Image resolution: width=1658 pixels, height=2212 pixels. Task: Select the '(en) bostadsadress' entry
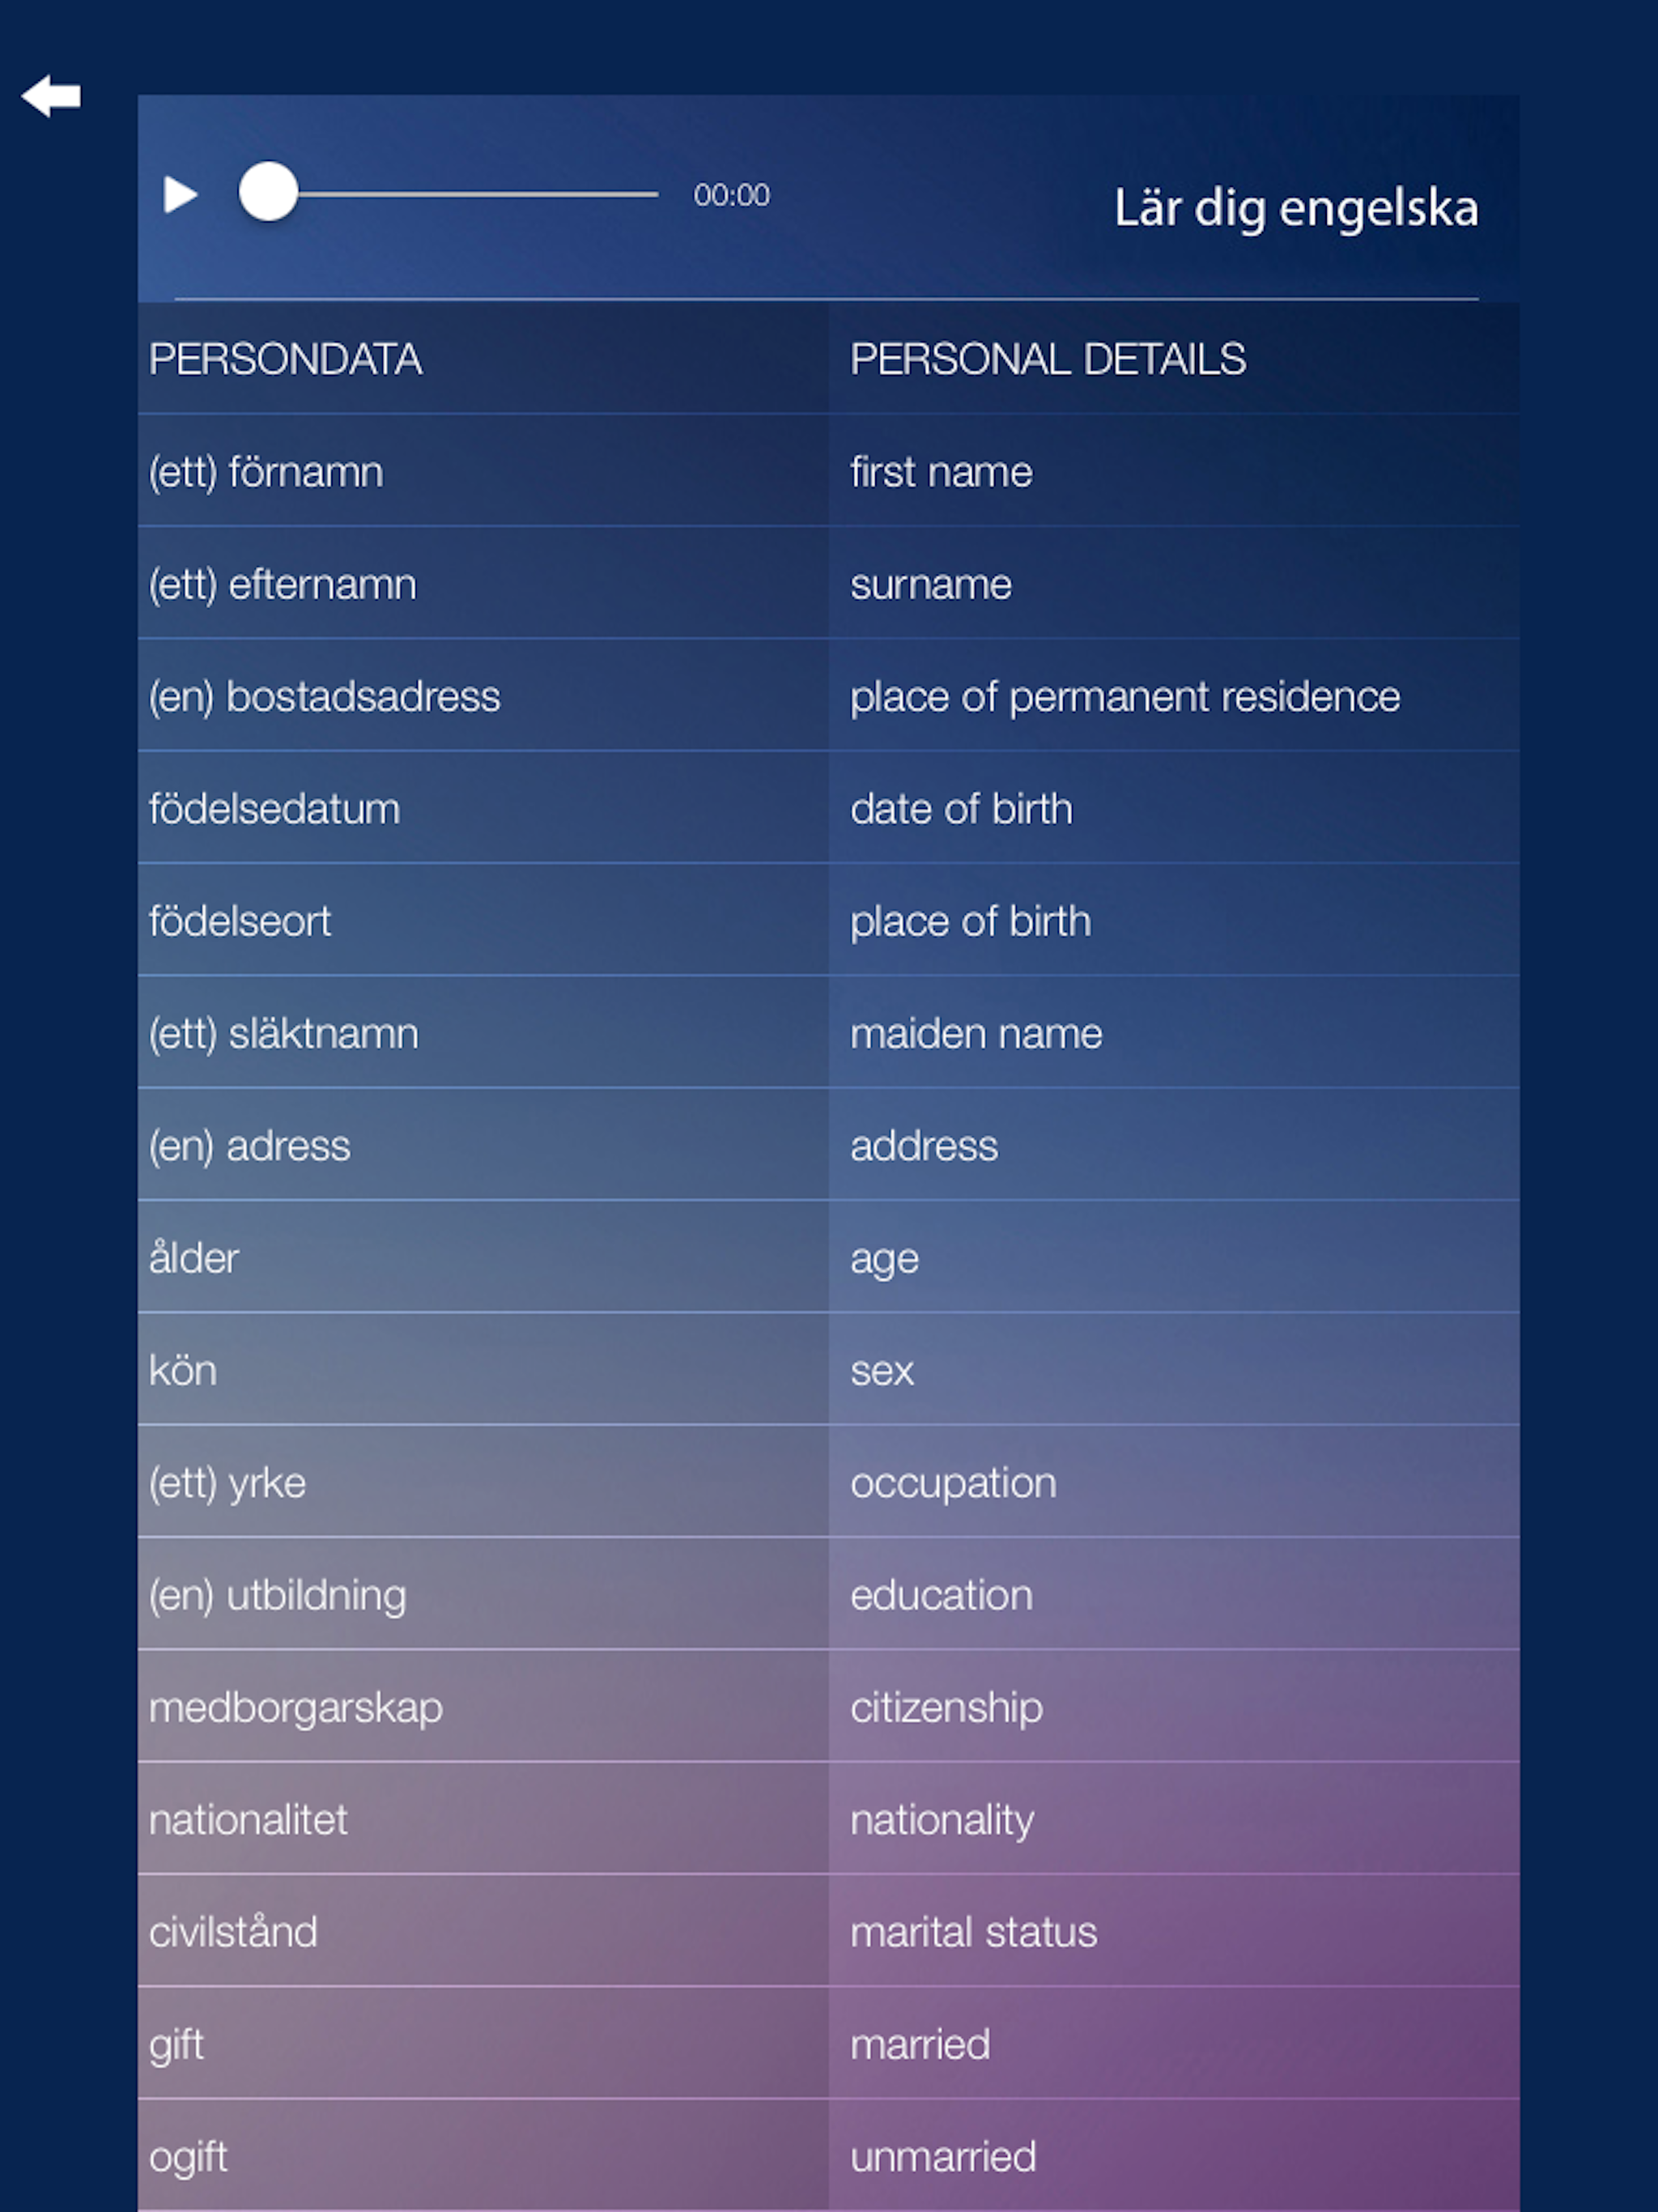coord(324,697)
